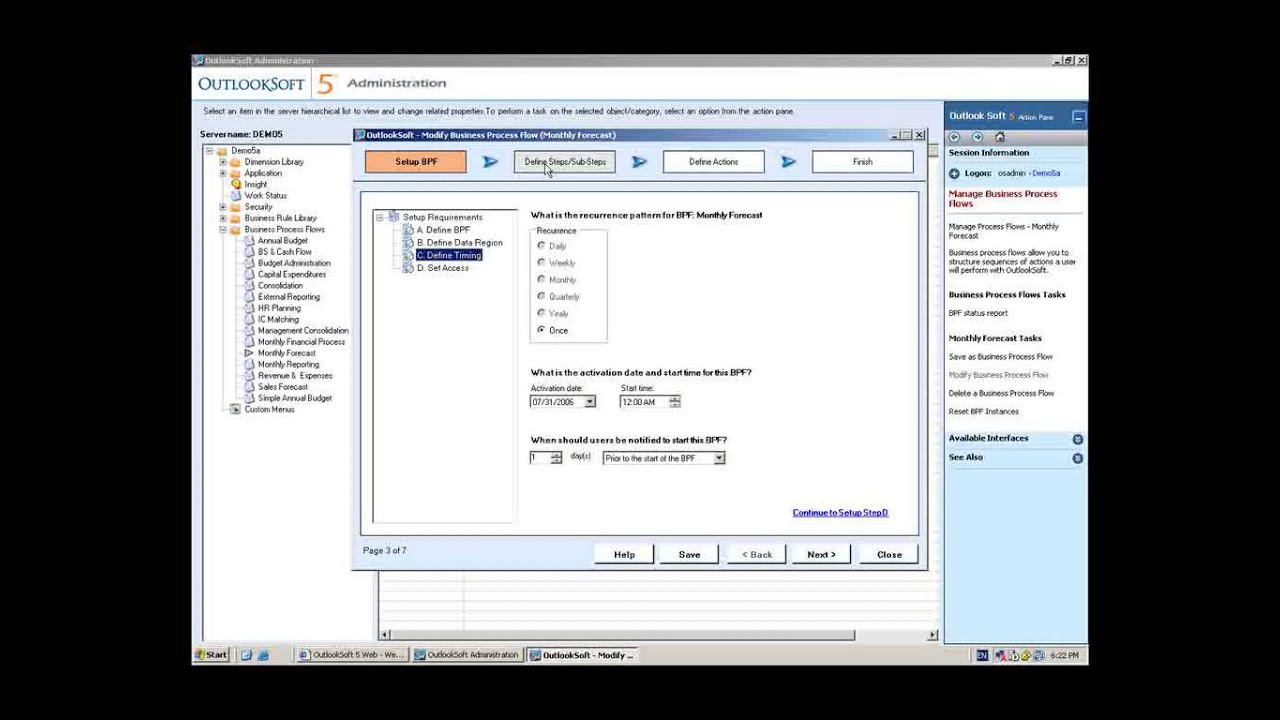The width and height of the screenshot is (1280, 720).
Task: Click the BPF status report link
Action: tap(978, 314)
